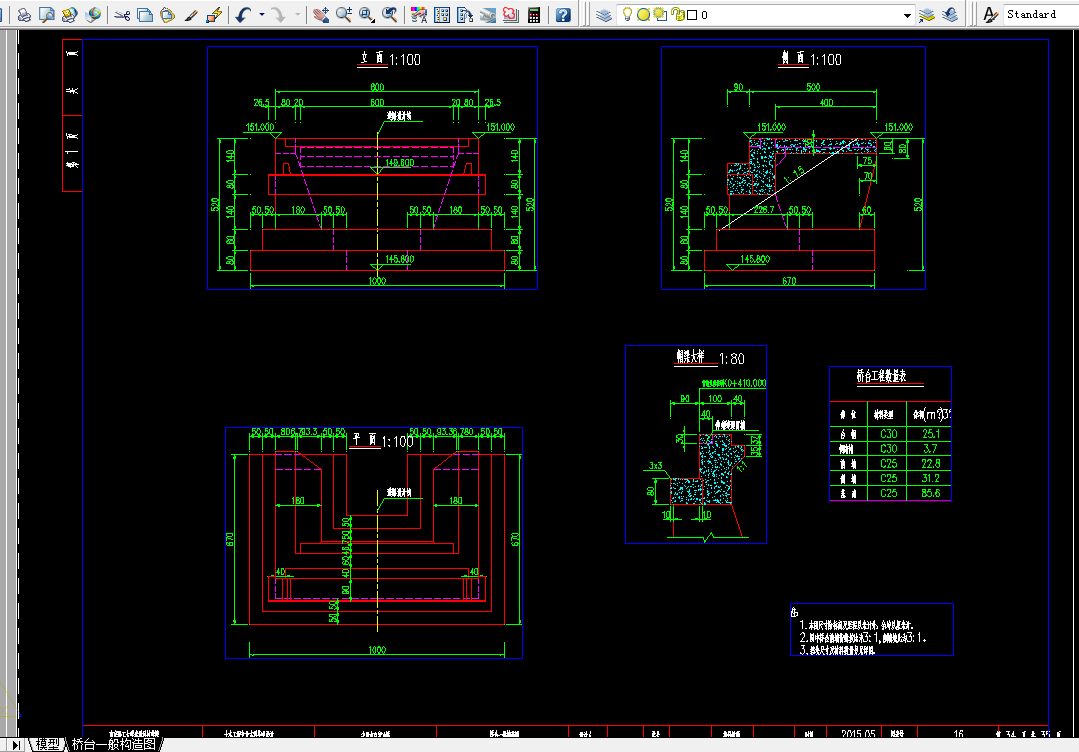Open the QuickCalc calculator icon
The width and height of the screenshot is (1079, 752).
pos(533,14)
